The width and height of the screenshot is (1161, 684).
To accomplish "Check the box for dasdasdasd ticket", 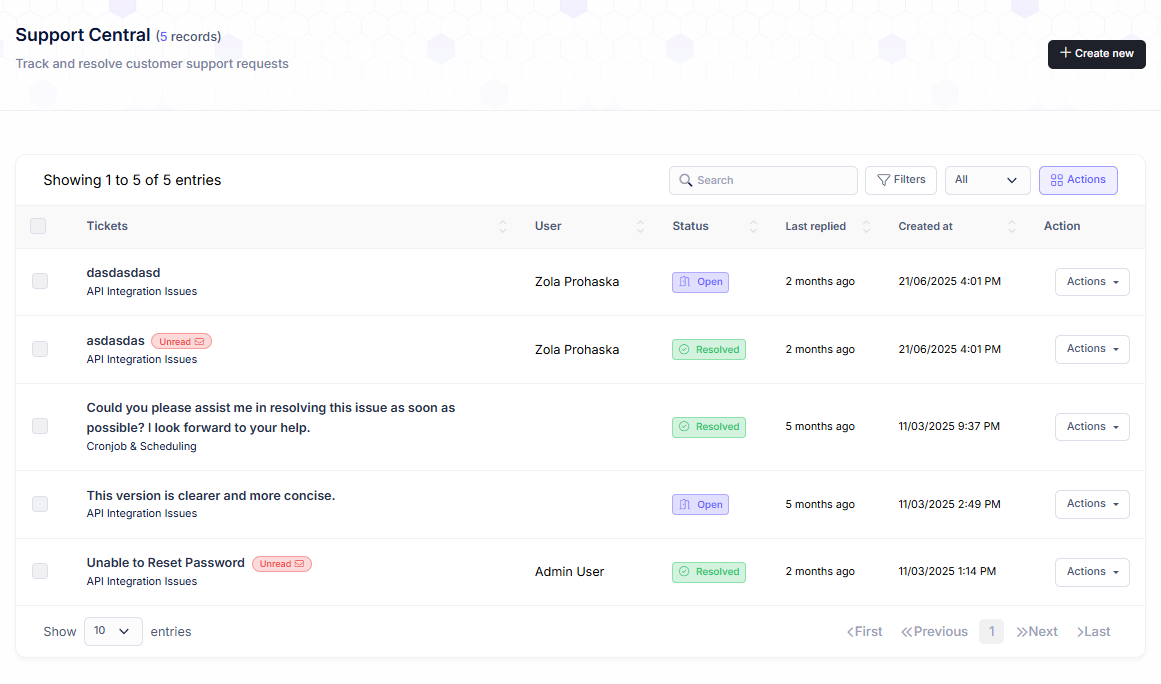I will pos(40,281).
